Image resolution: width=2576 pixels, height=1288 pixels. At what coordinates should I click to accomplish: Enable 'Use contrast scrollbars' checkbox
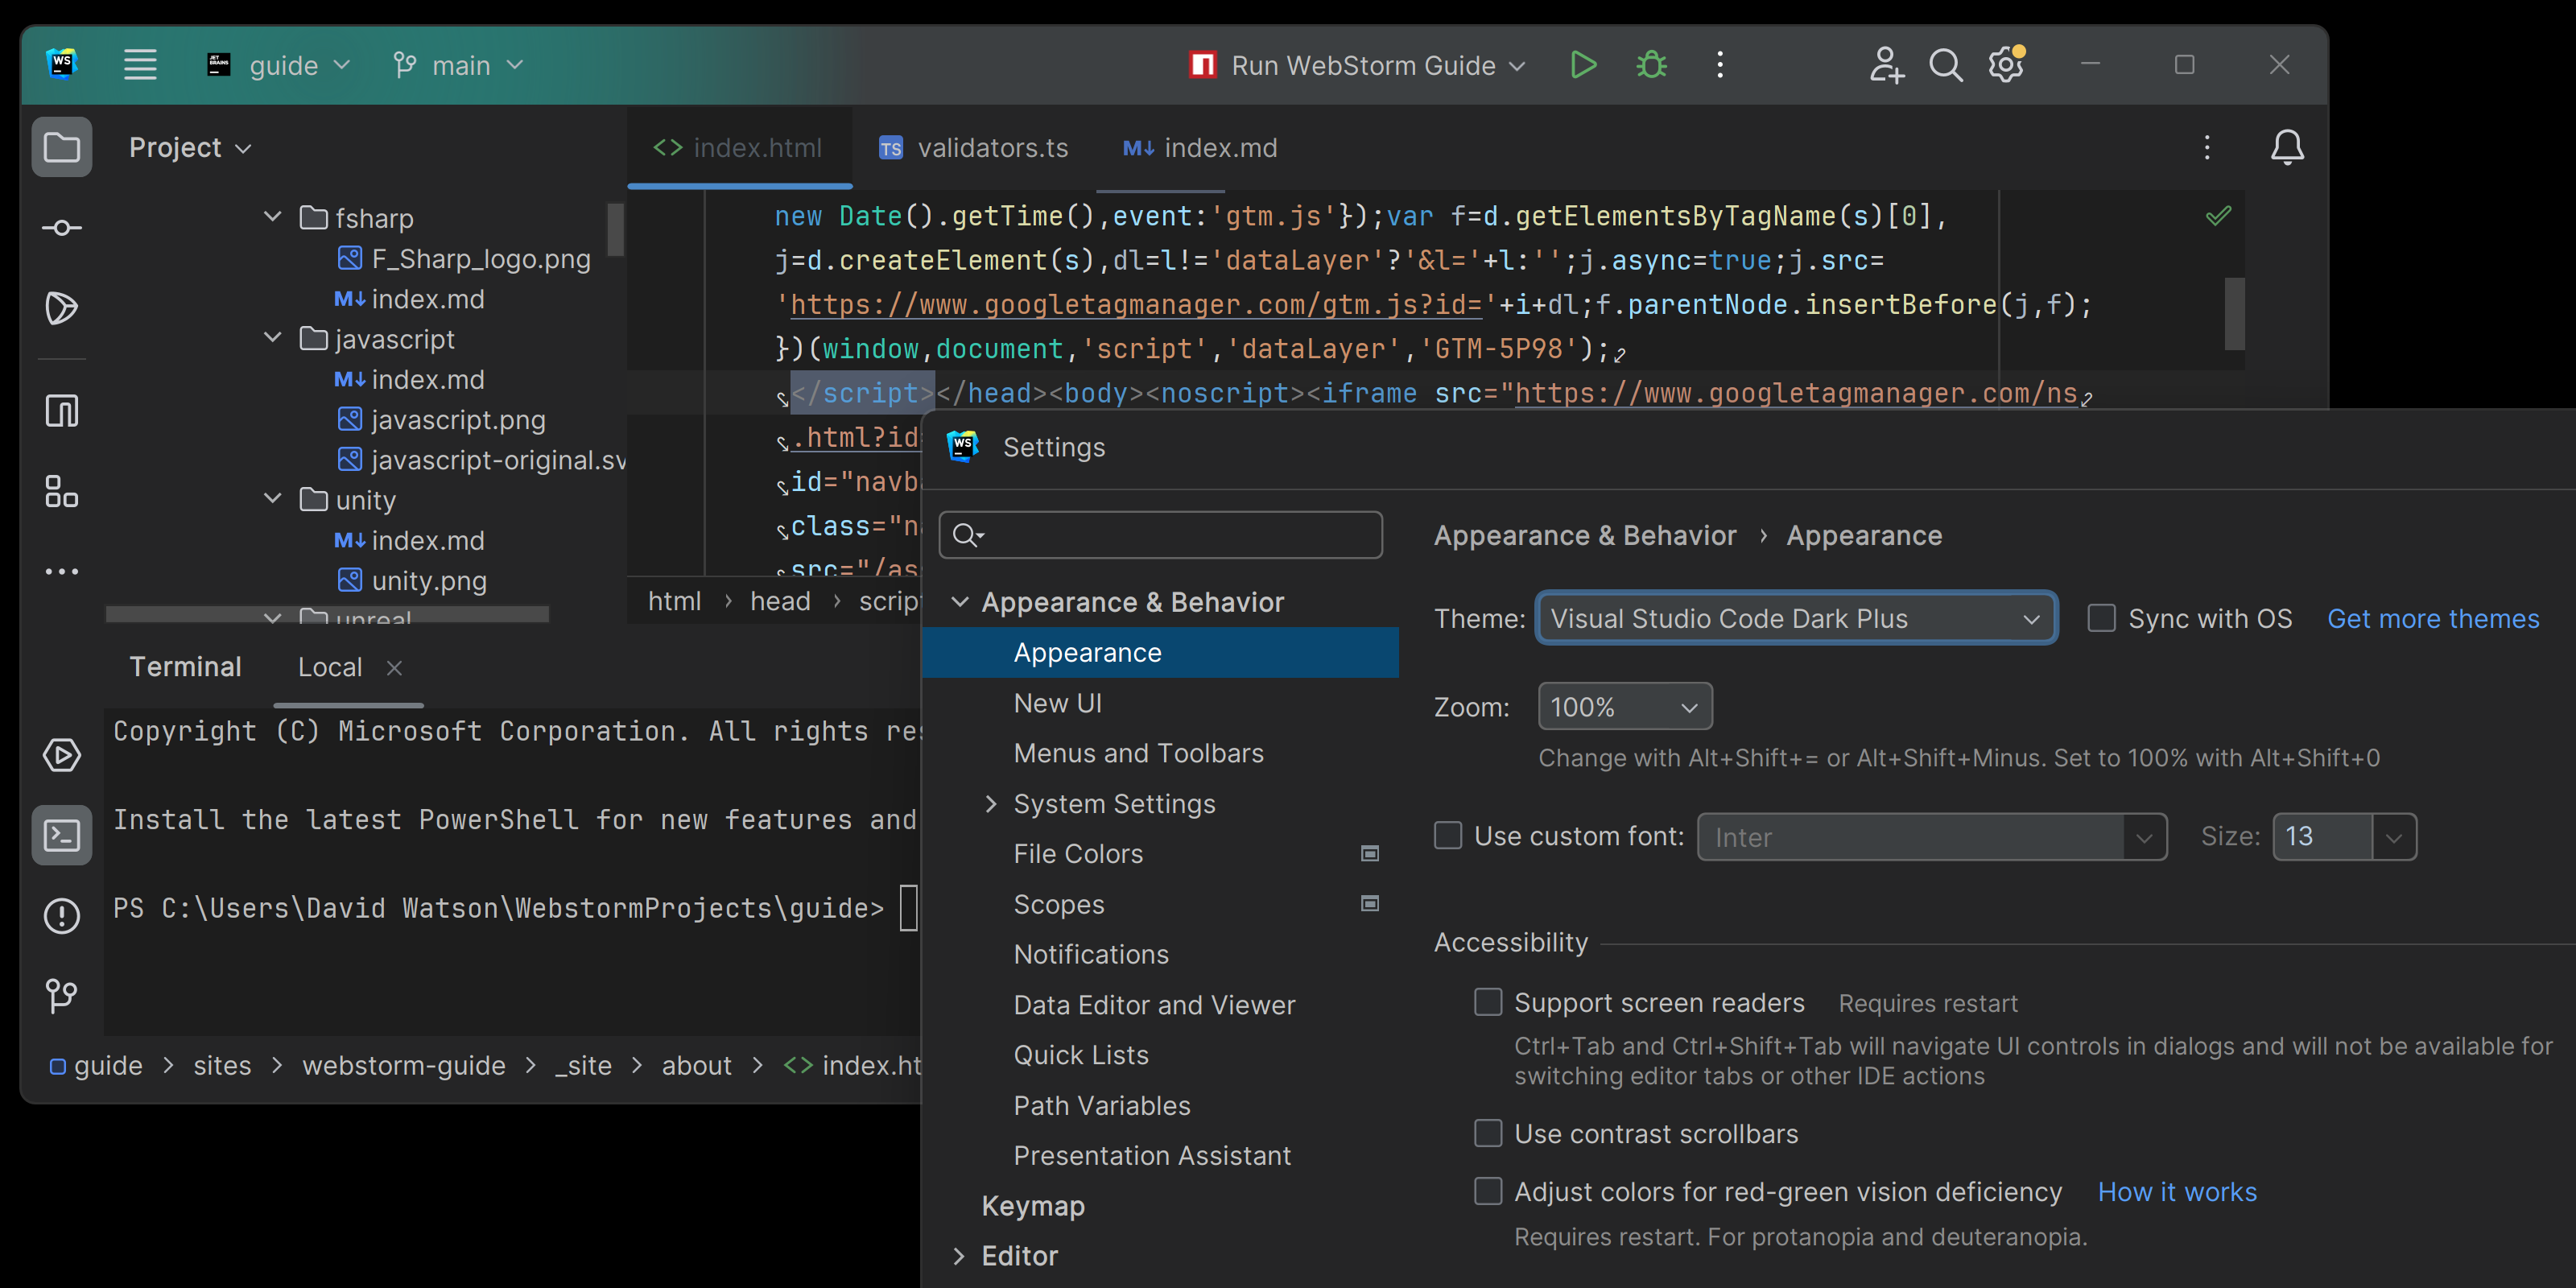1485,1133
